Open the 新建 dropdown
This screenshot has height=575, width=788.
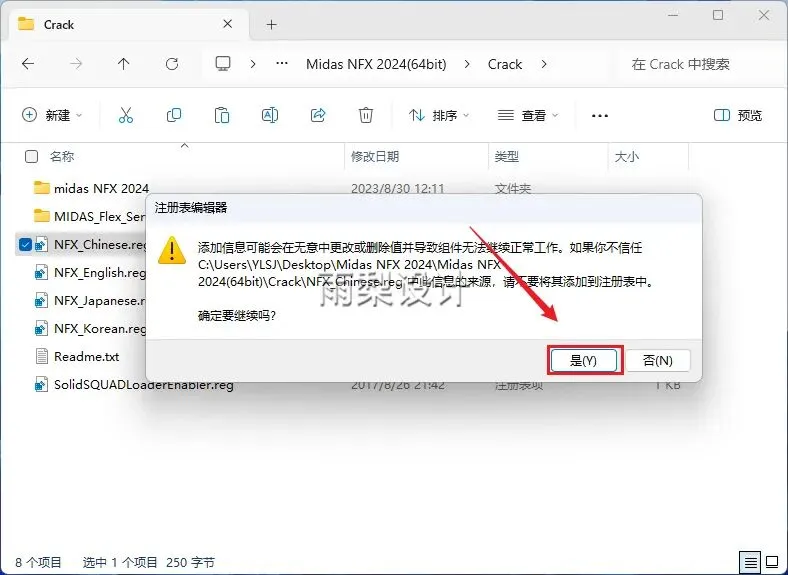click(x=52, y=115)
